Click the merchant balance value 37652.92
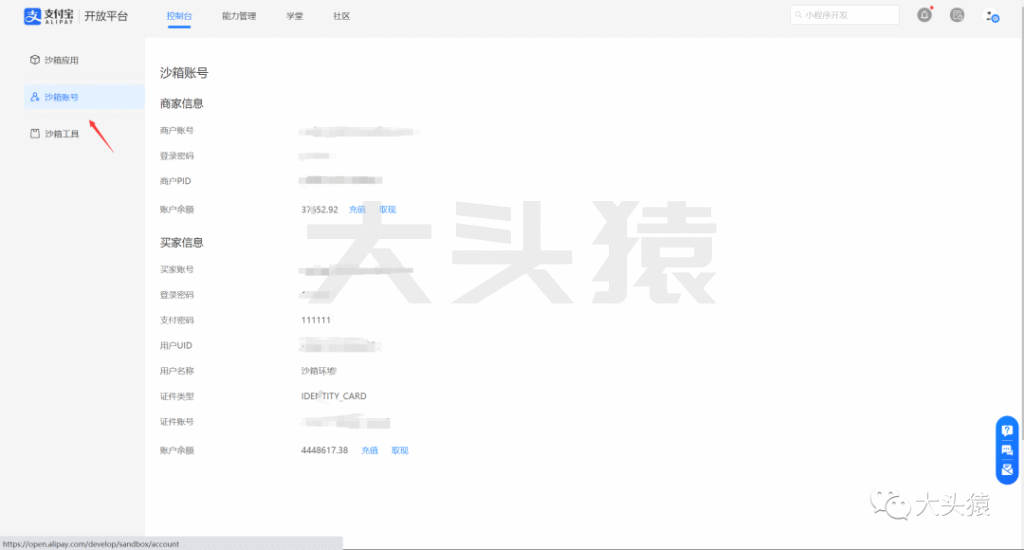The height and width of the screenshot is (550, 1024). [319, 210]
